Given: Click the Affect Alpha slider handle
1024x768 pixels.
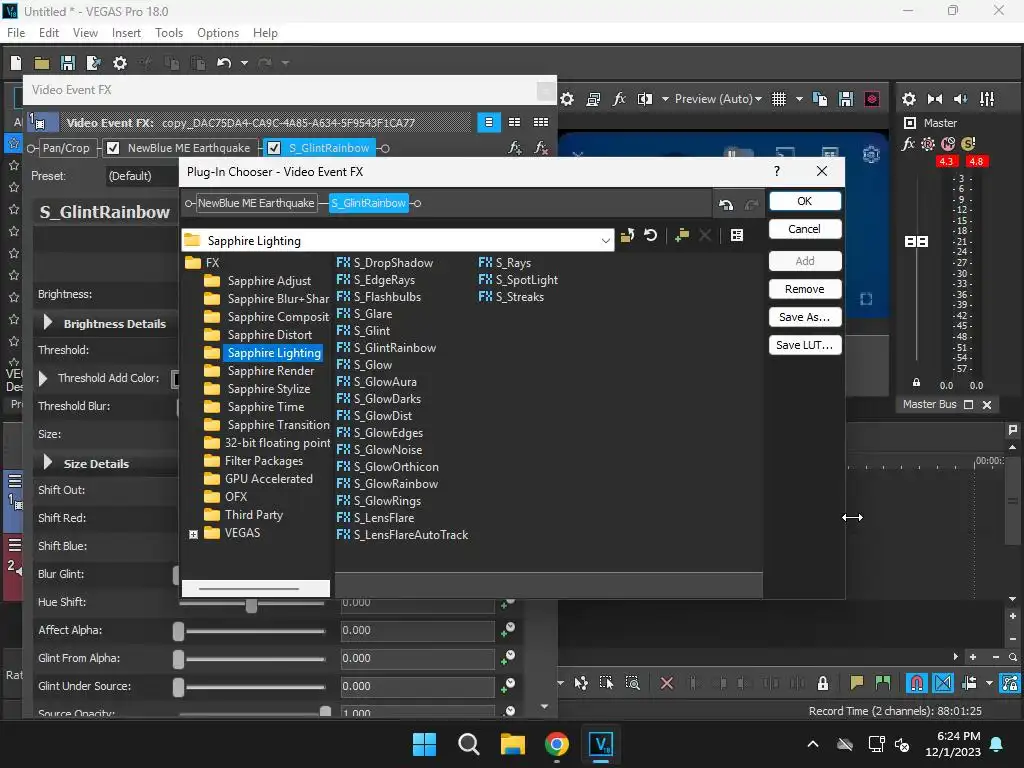Looking at the screenshot, I should click(x=178, y=631).
